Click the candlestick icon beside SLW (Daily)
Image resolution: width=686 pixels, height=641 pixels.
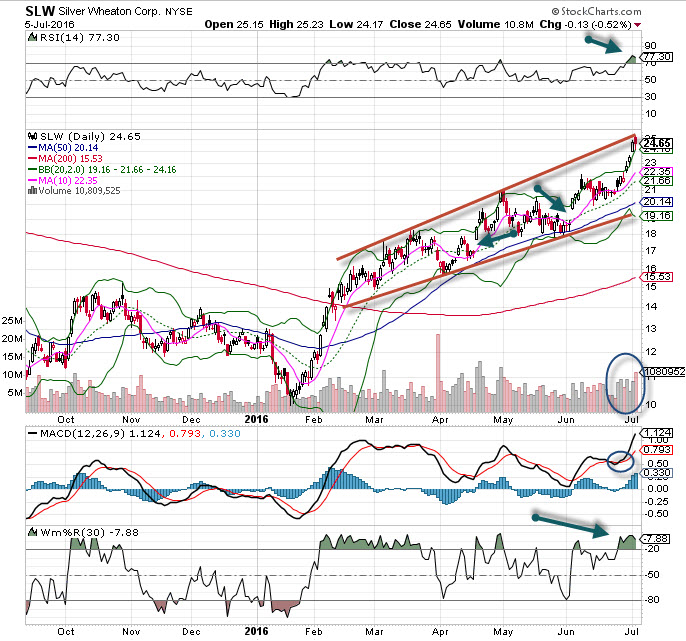31,132
